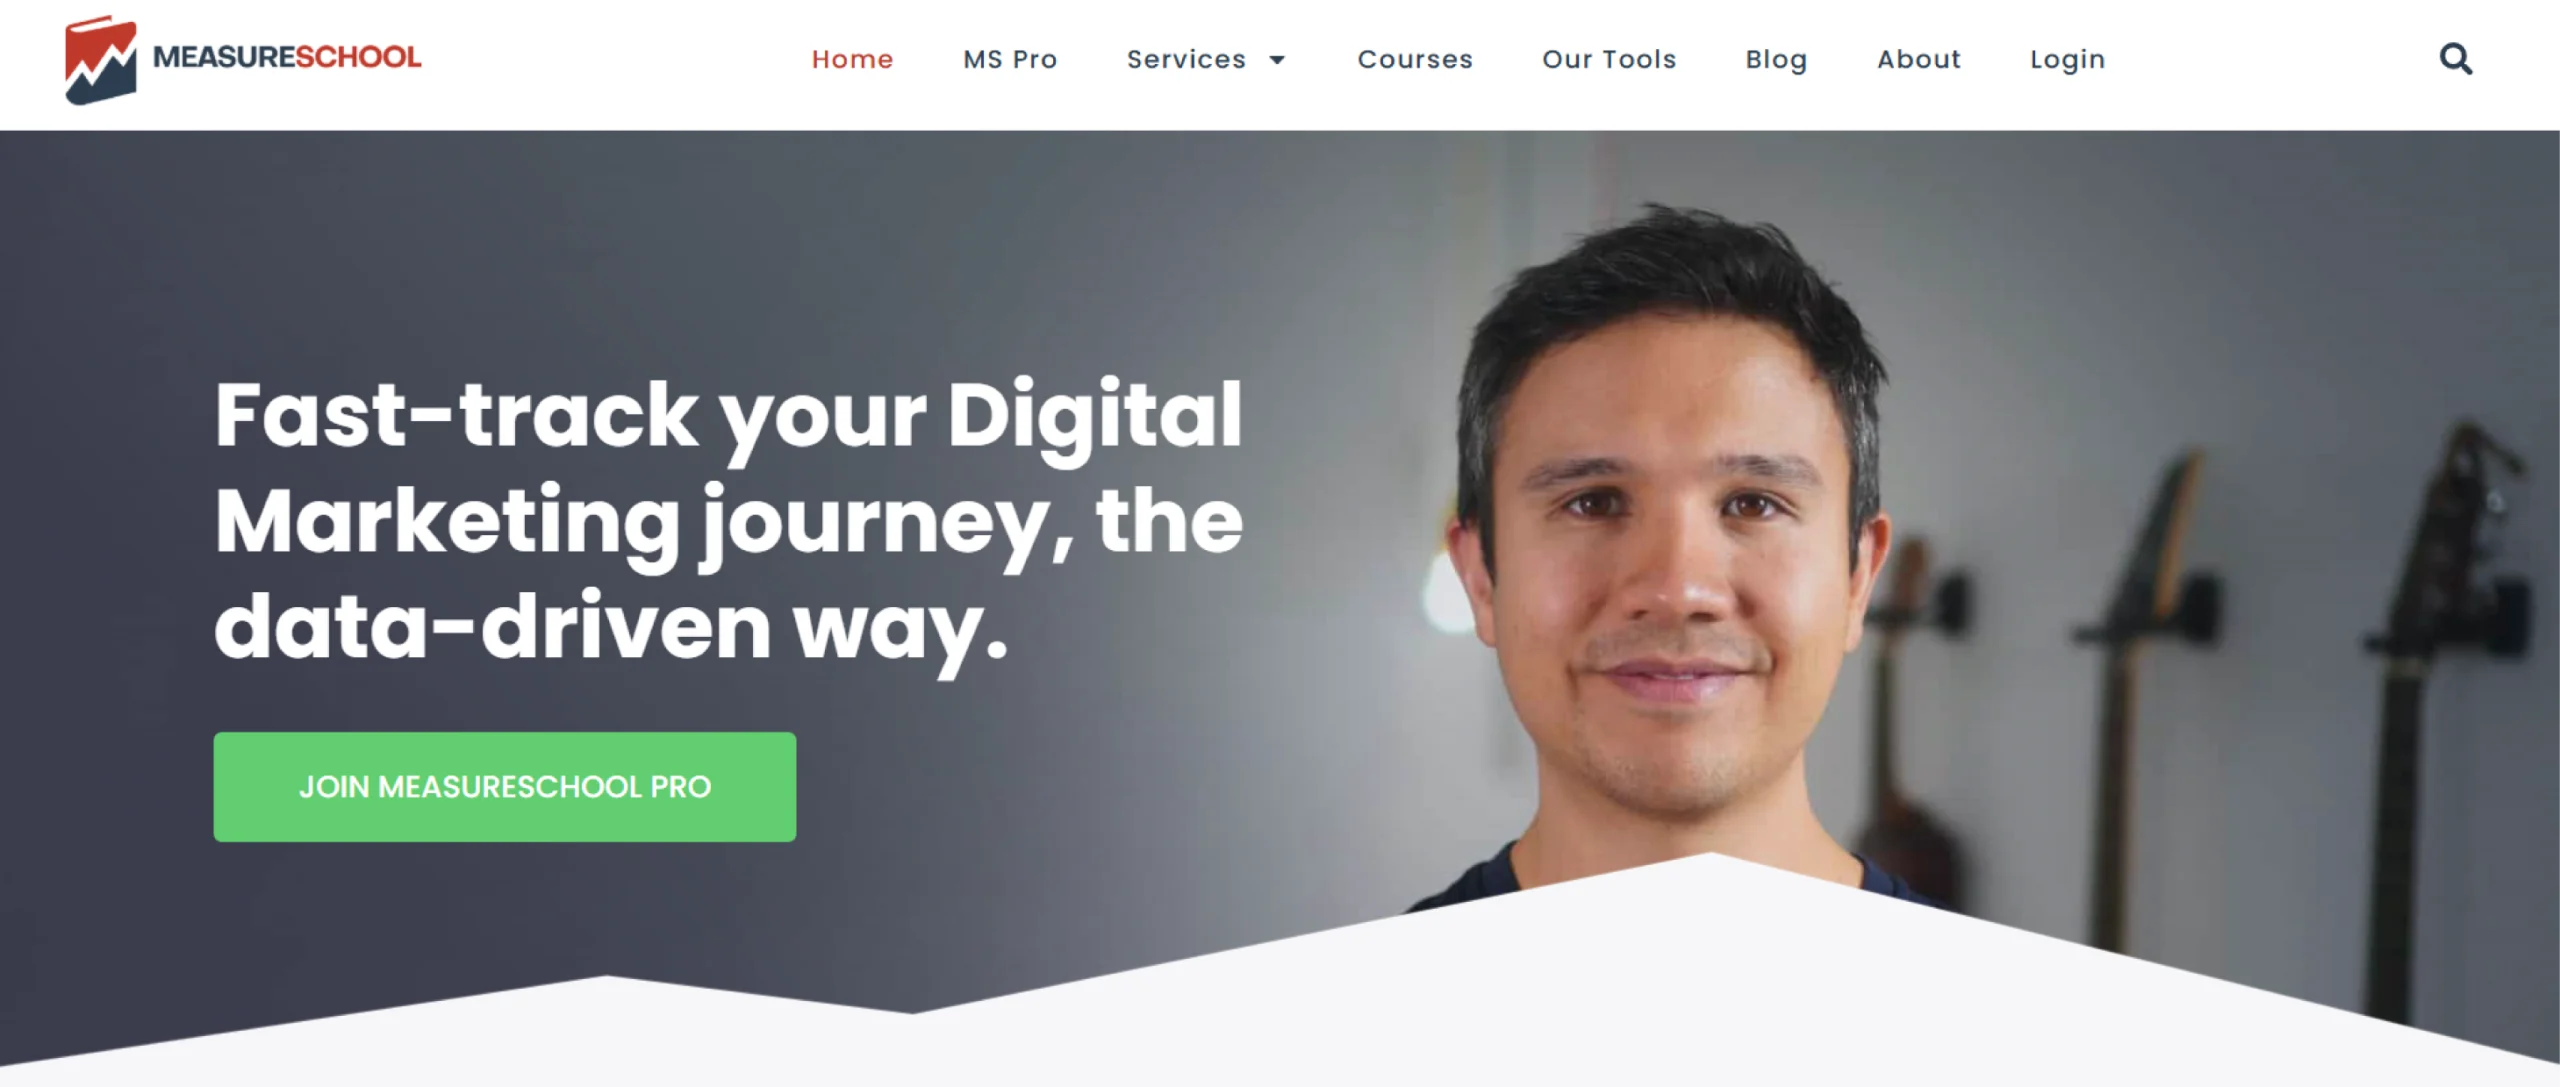
Task: Expand the Services dropdown arrow
Action: (x=1277, y=60)
